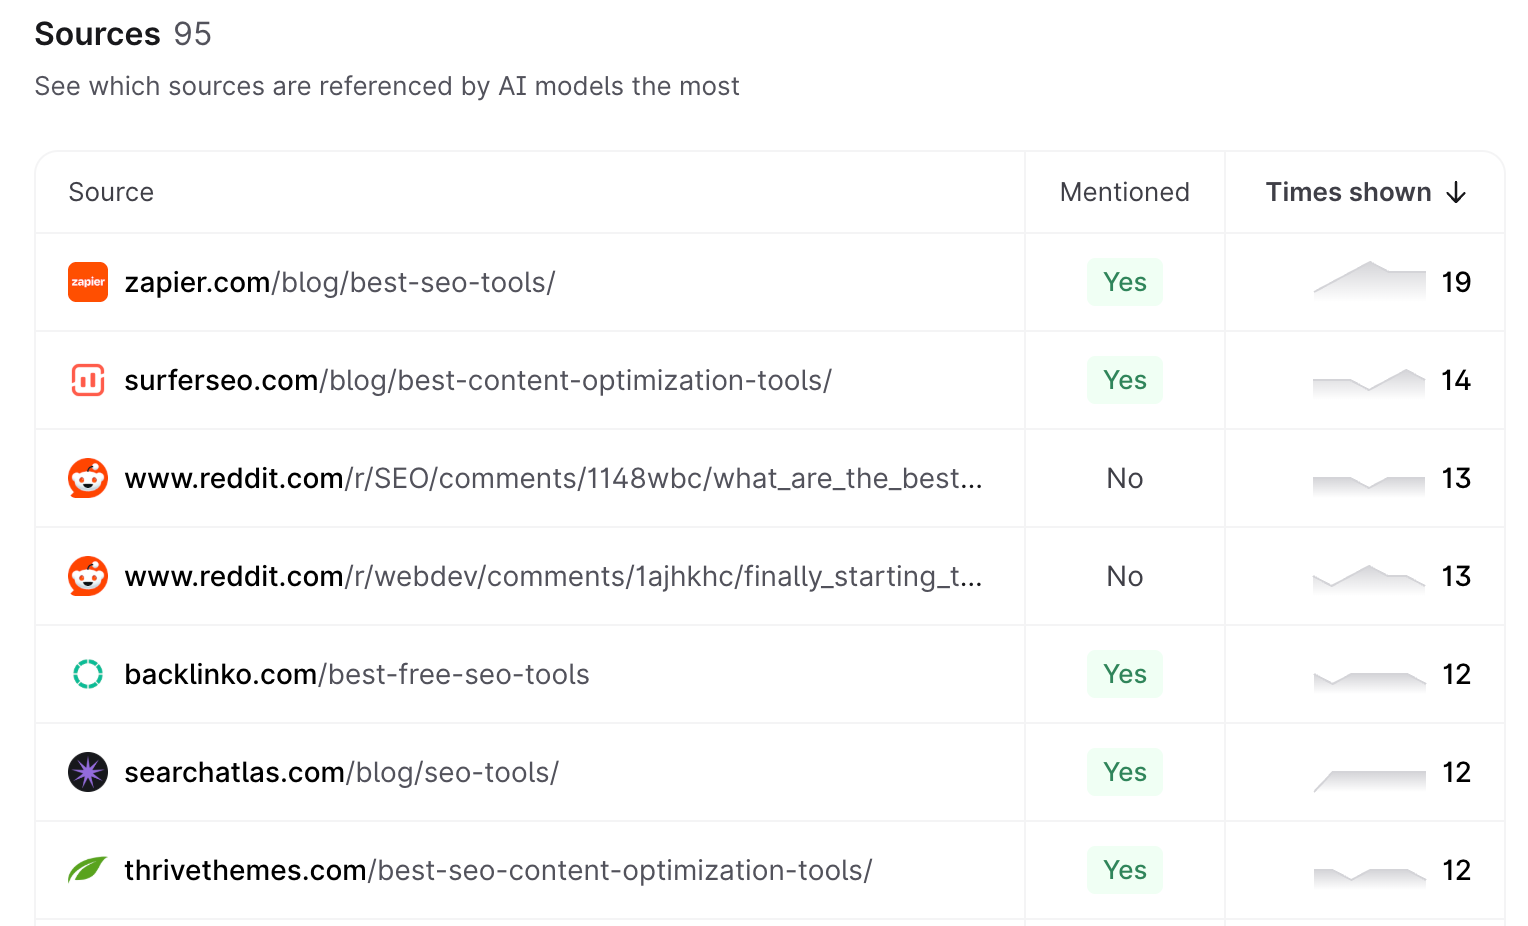Click the sort arrow beside Times shown

pyautogui.click(x=1456, y=192)
